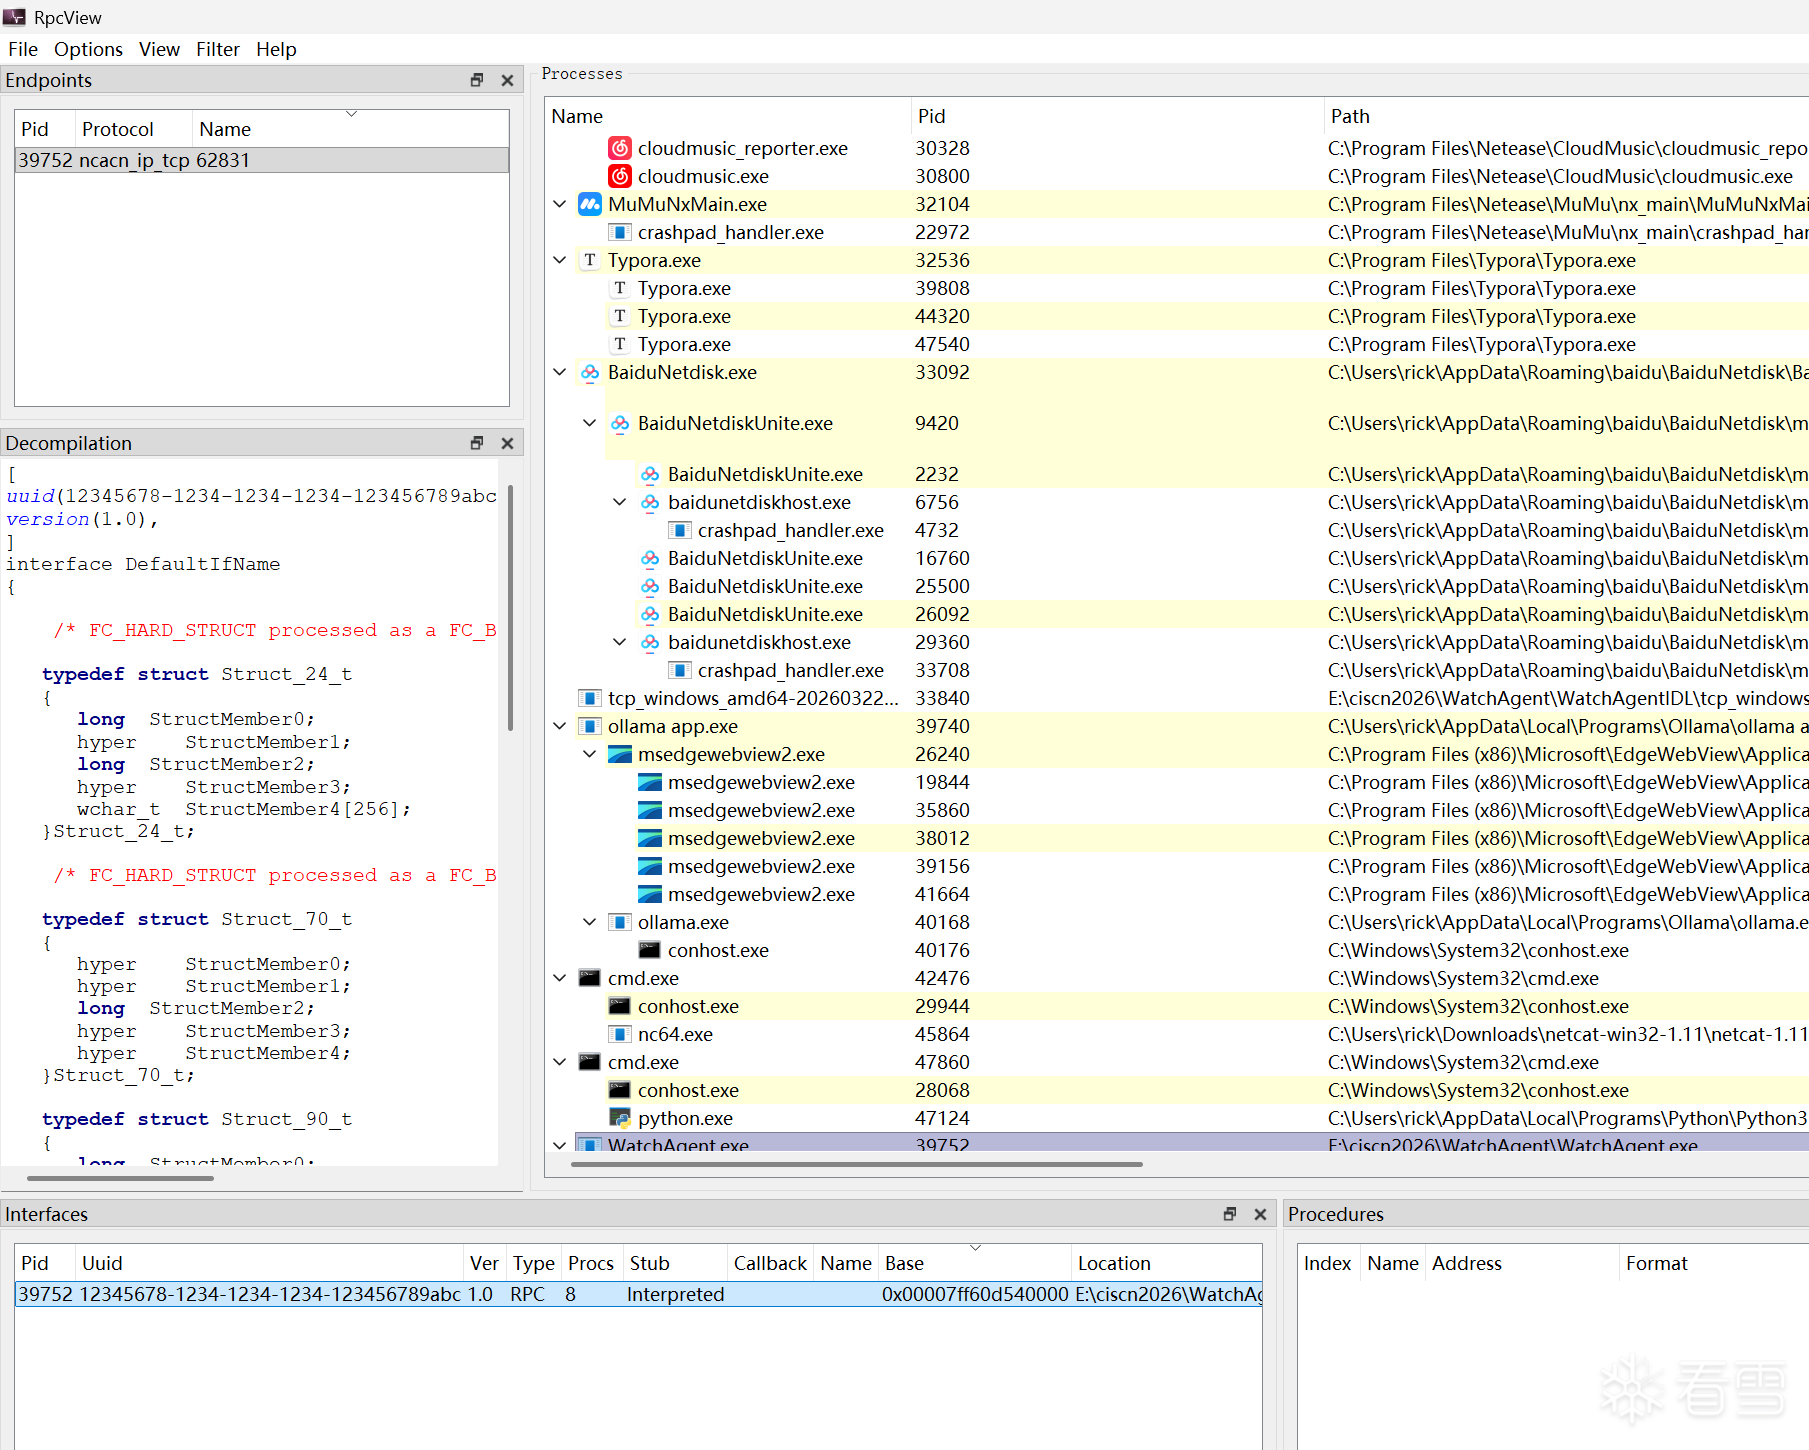Collapse the Typora.exe parent node
Viewport: 1809px width, 1450px height.
point(560,260)
